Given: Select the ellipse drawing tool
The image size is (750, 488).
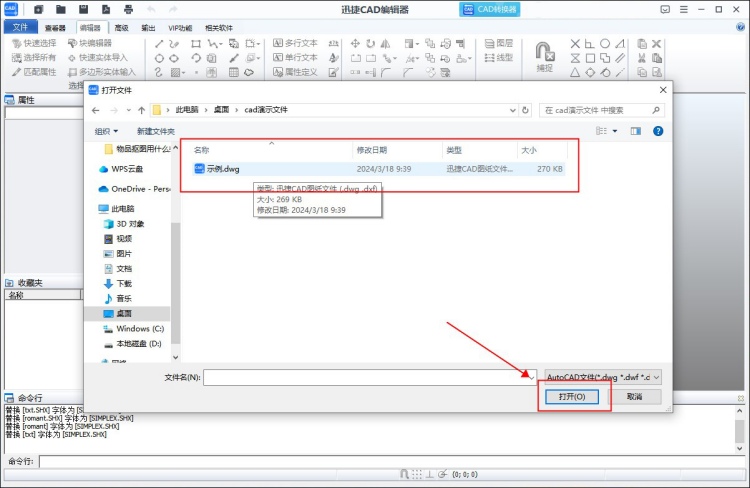Looking at the screenshot, I should coord(174,58).
